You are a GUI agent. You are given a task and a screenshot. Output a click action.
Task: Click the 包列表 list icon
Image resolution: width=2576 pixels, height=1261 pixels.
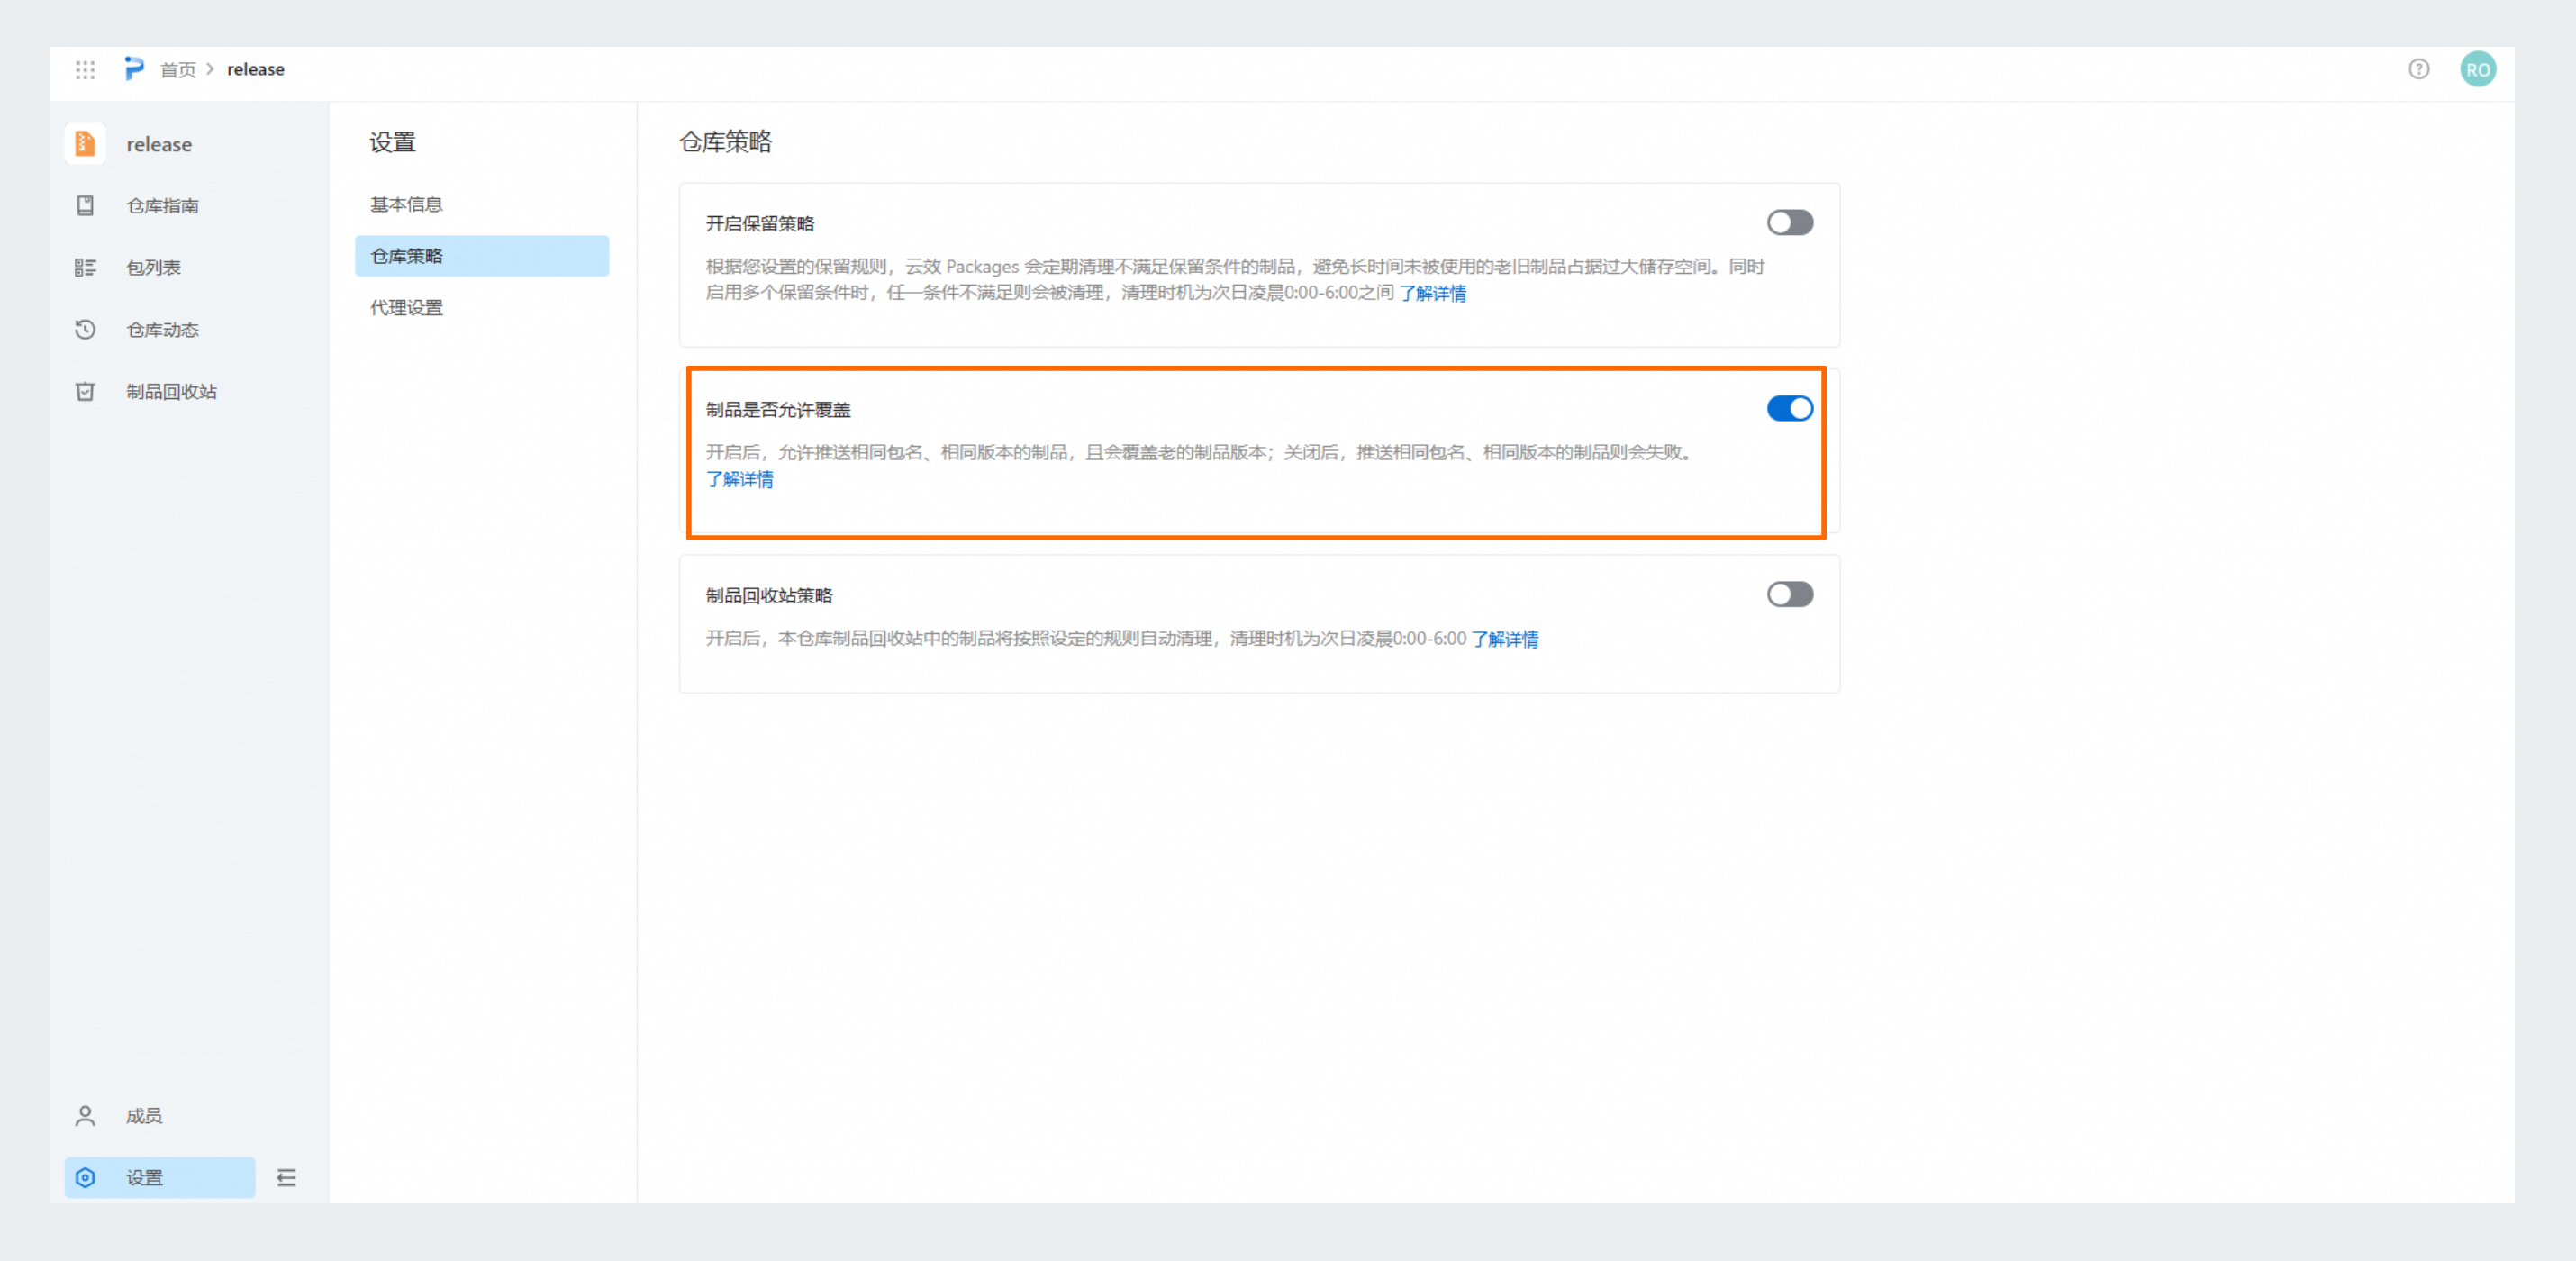[x=85, y=267]
